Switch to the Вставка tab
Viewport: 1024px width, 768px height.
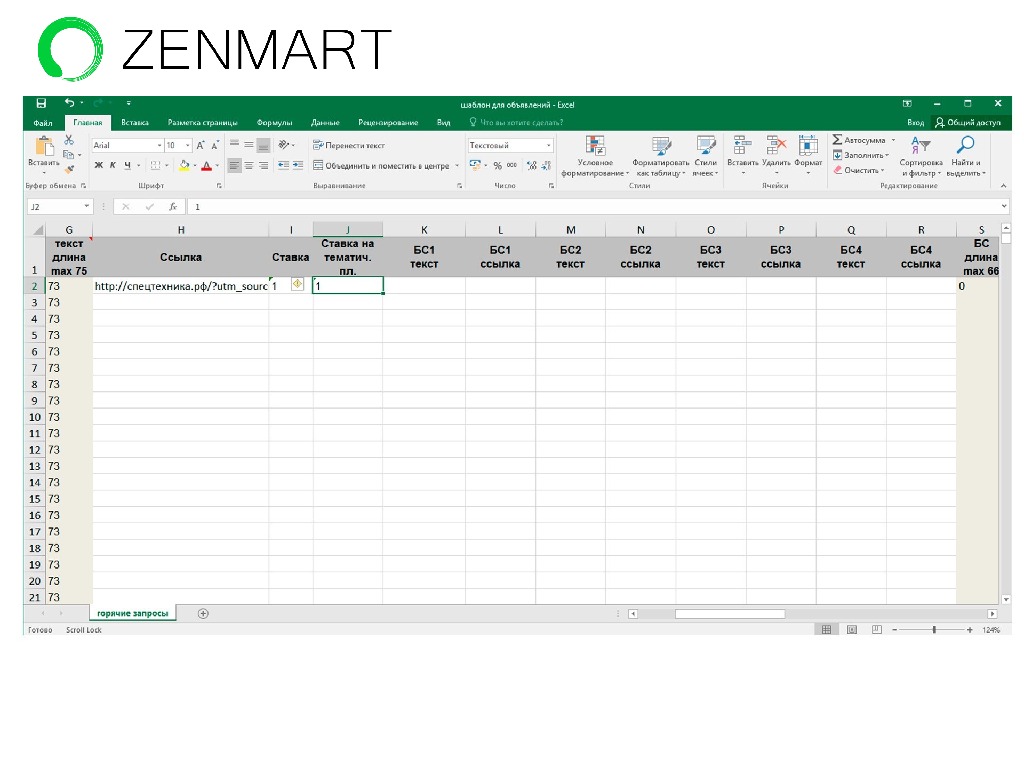coord(135,123)
